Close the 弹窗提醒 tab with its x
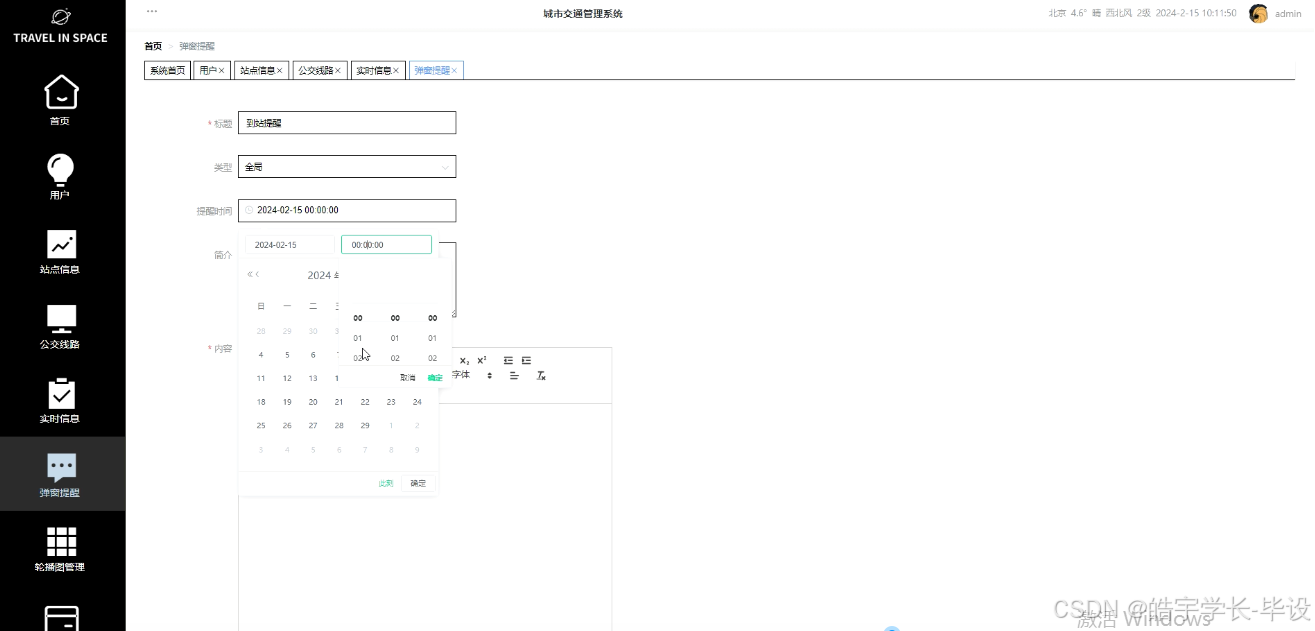Viewport: 1315px width, 631px height. point(454,71)
